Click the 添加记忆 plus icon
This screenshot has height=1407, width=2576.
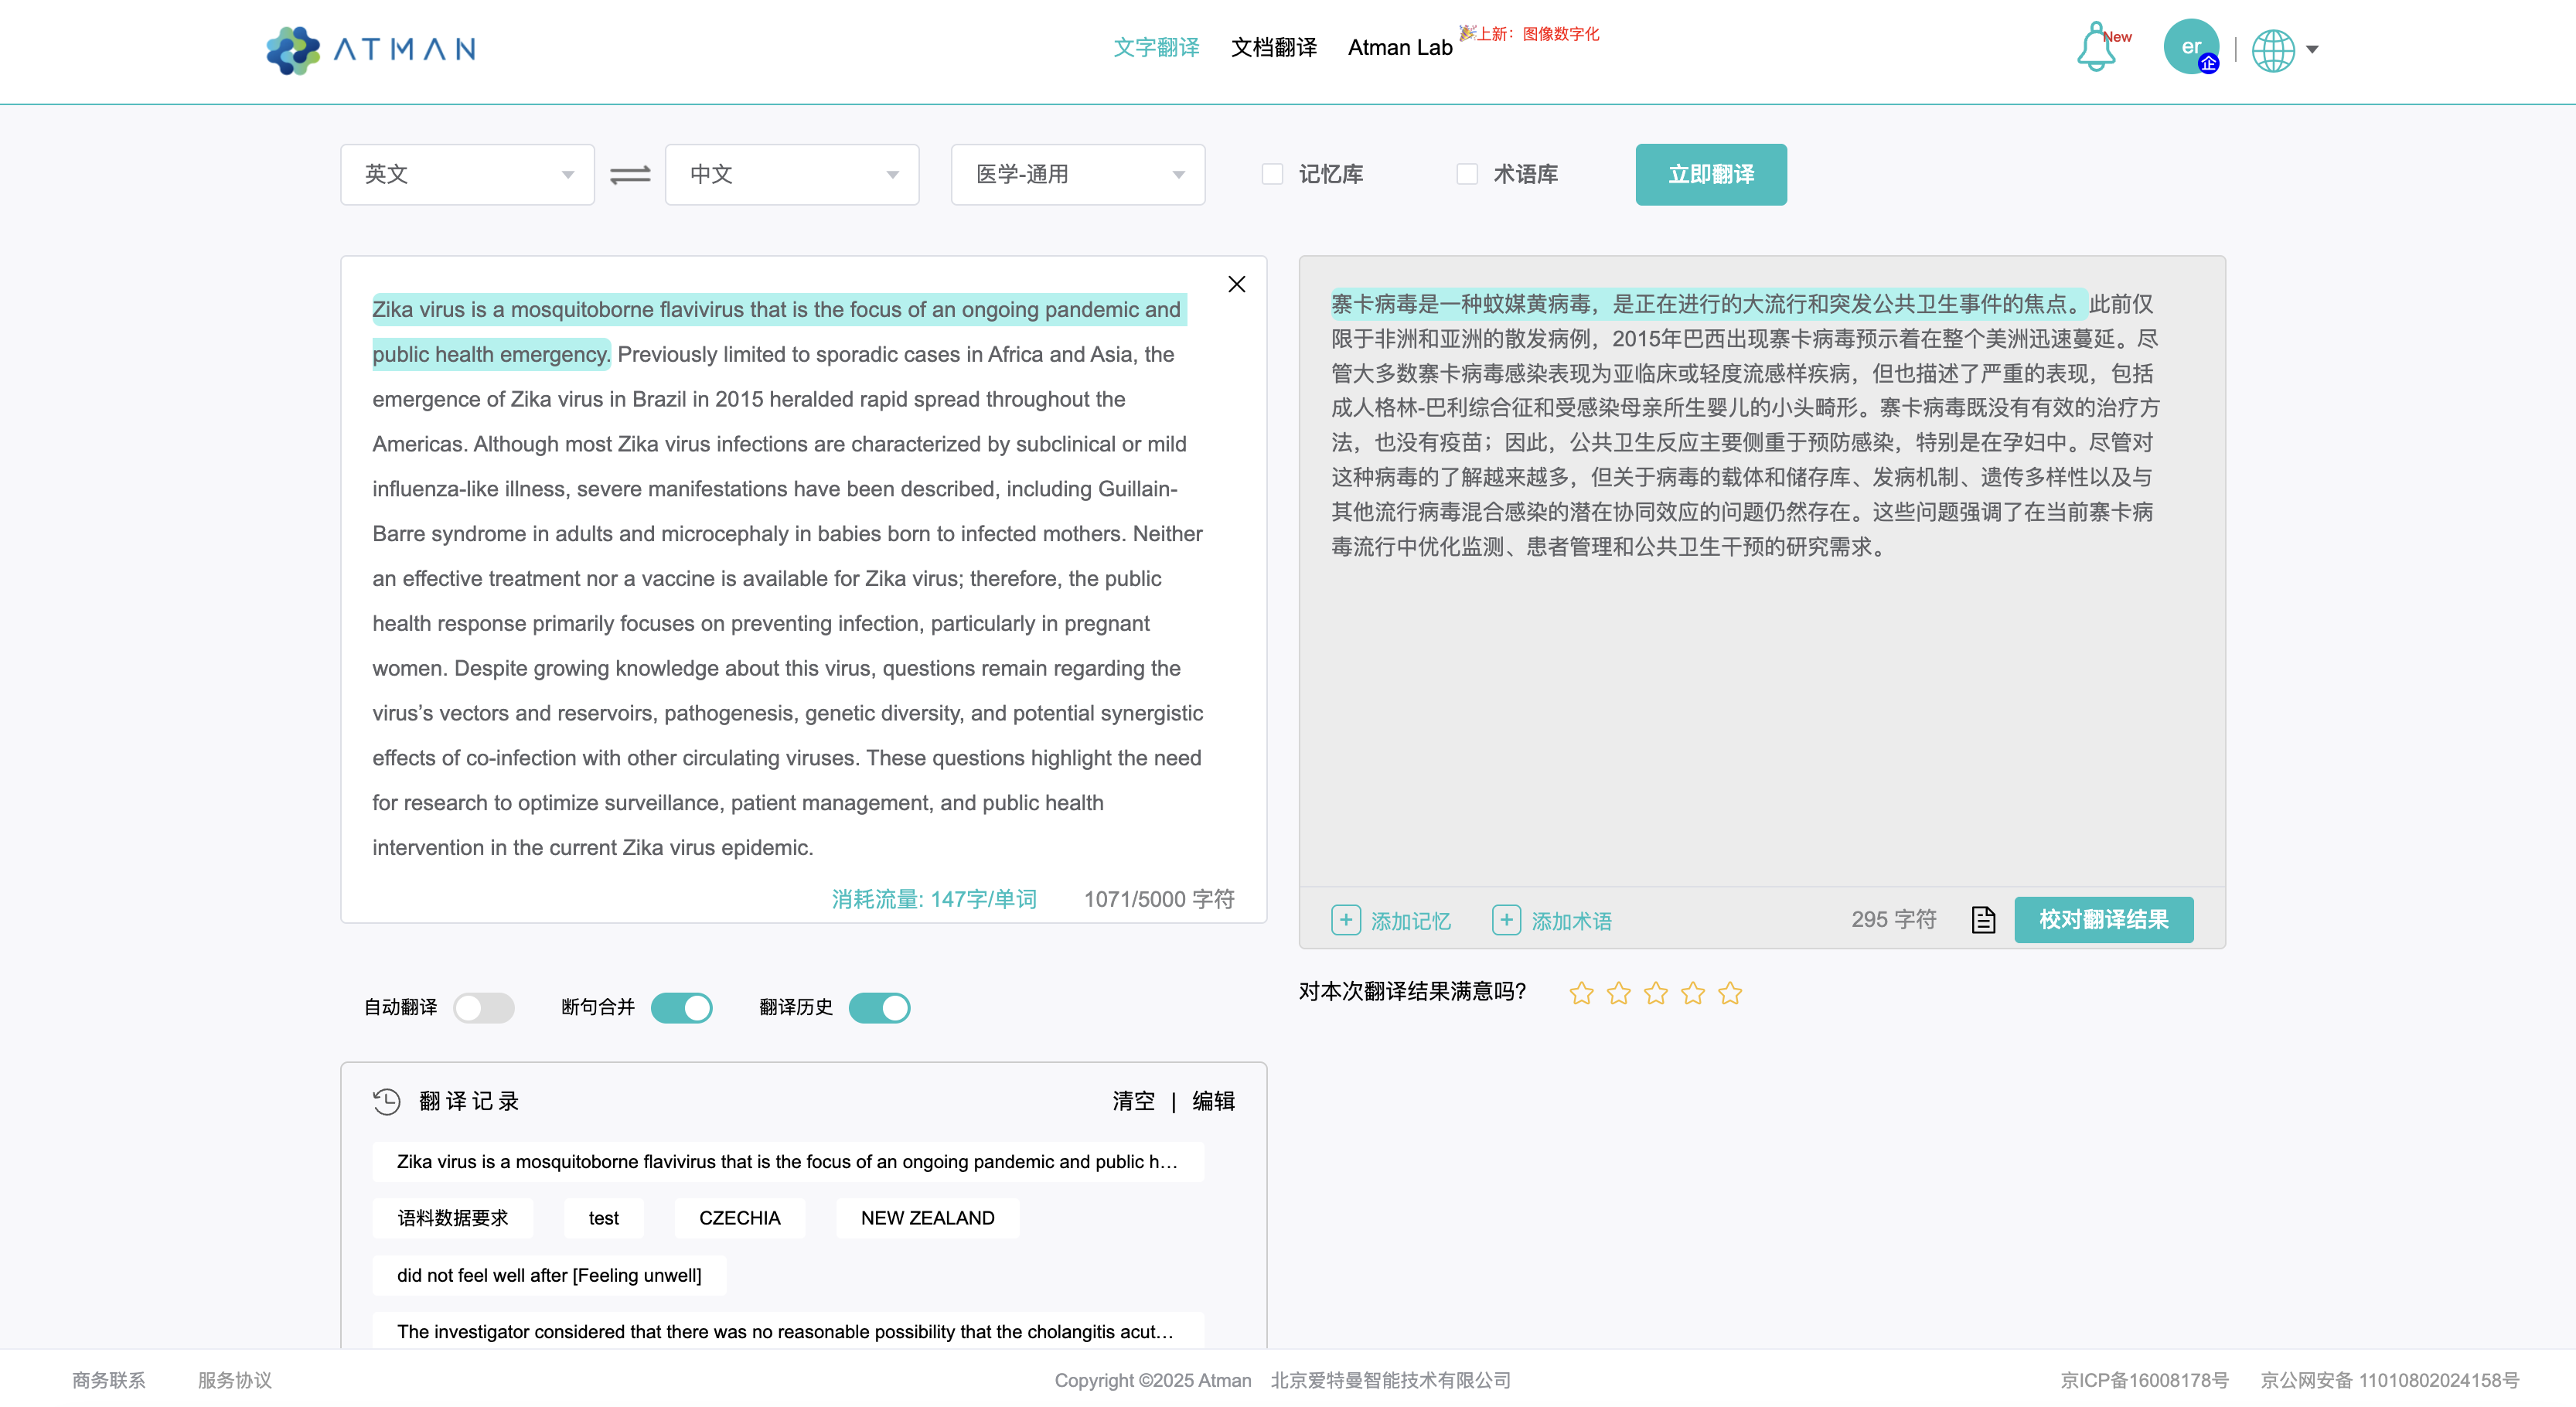click(x=1346, y=920)
